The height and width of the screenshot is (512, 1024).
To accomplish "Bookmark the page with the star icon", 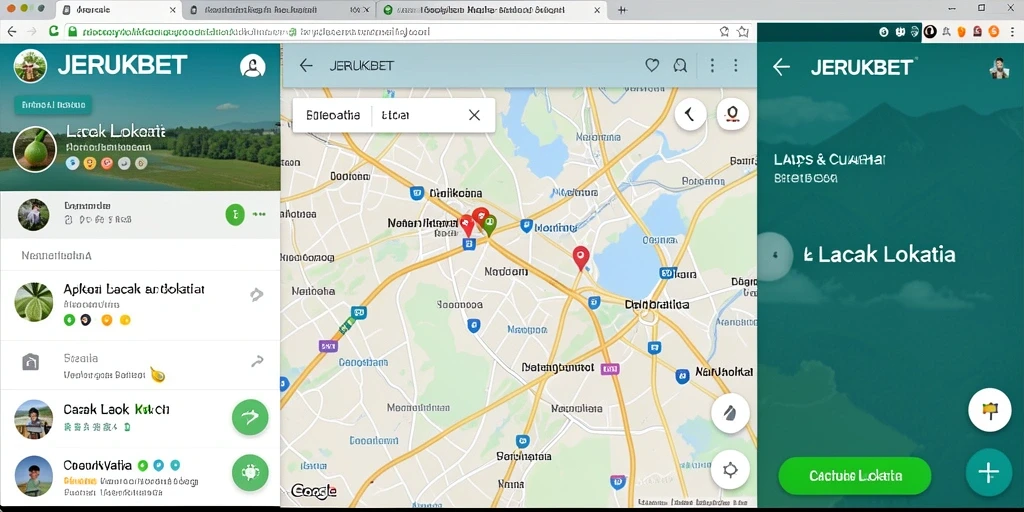I will click(x=743, y=31).
